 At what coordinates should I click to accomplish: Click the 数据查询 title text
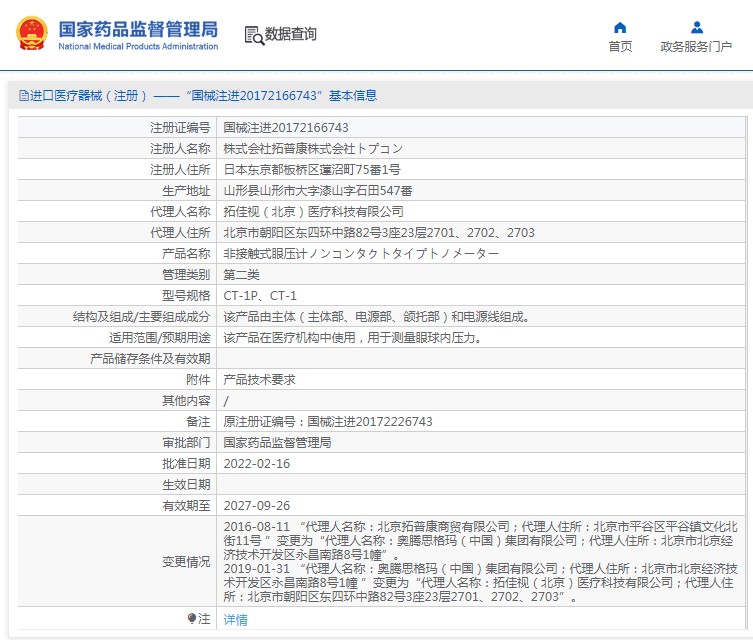point(291,34)
